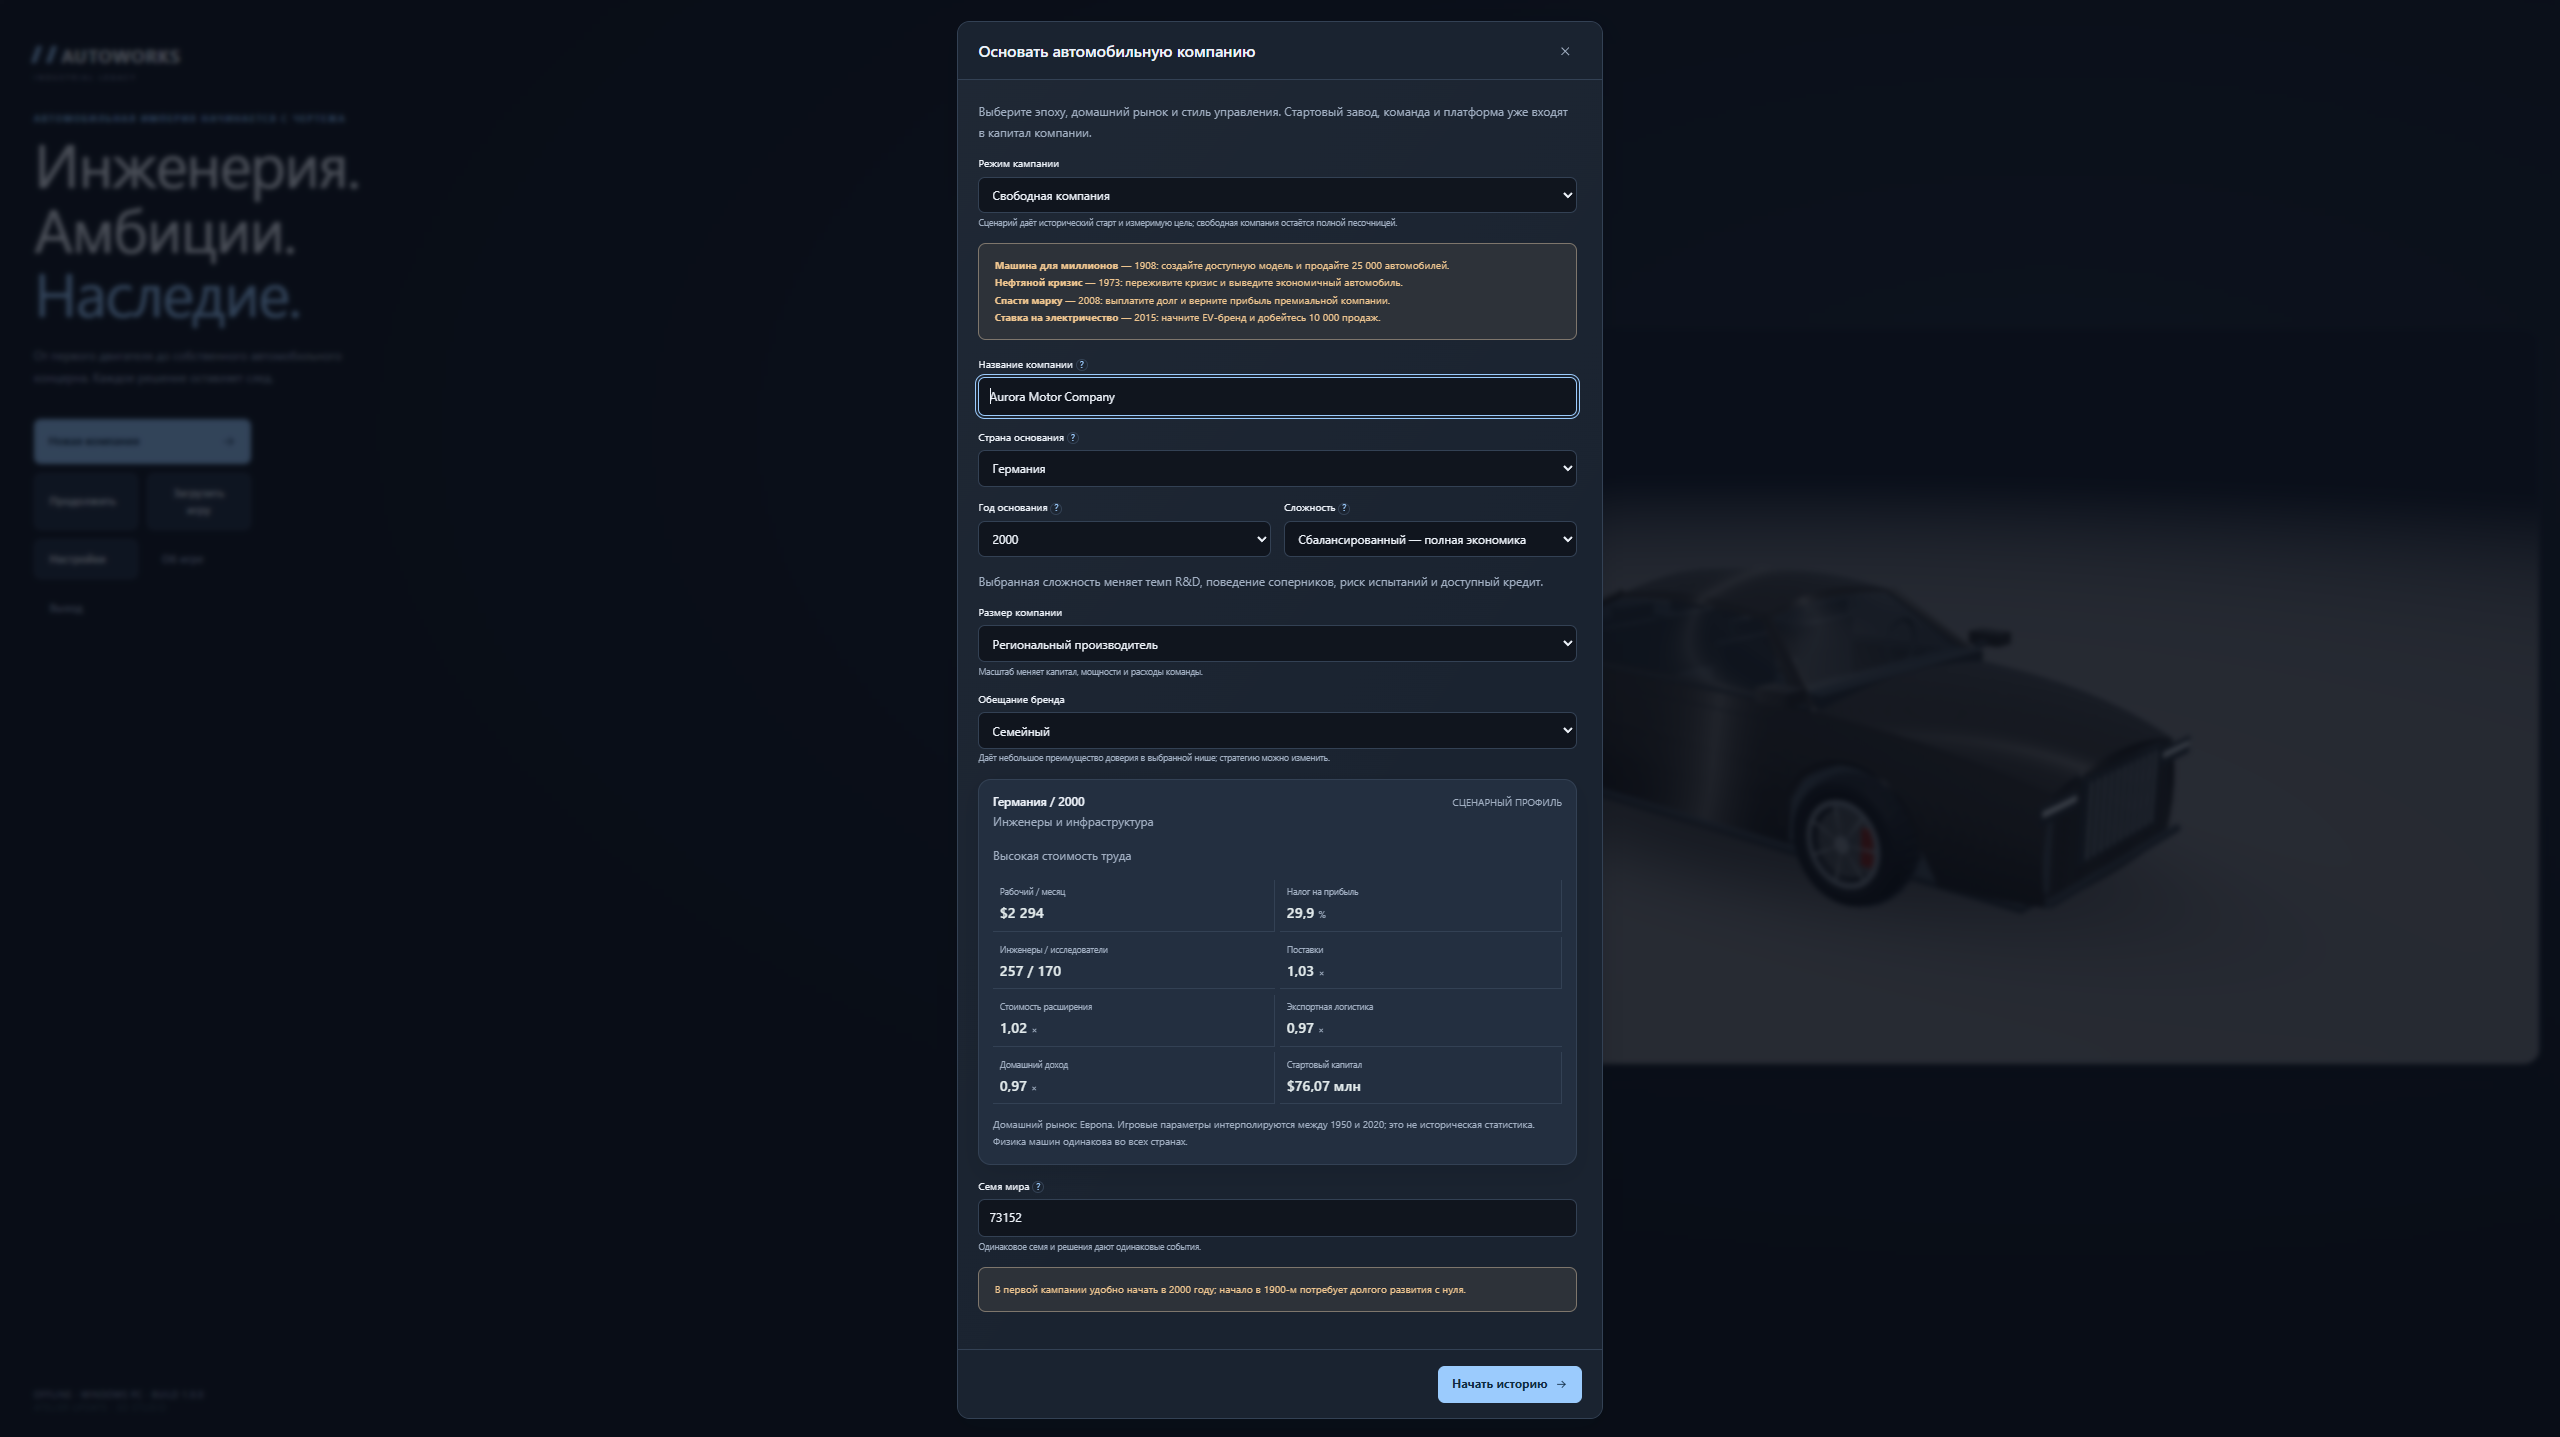2560x1437 pixels.
Task: Click the Германия / 2000 profile heading
Action: (1038, 802)
